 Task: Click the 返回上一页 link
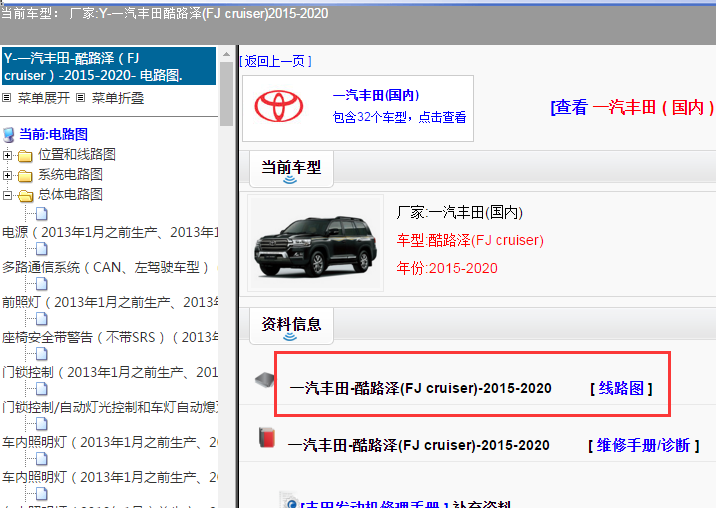point(275,61)
